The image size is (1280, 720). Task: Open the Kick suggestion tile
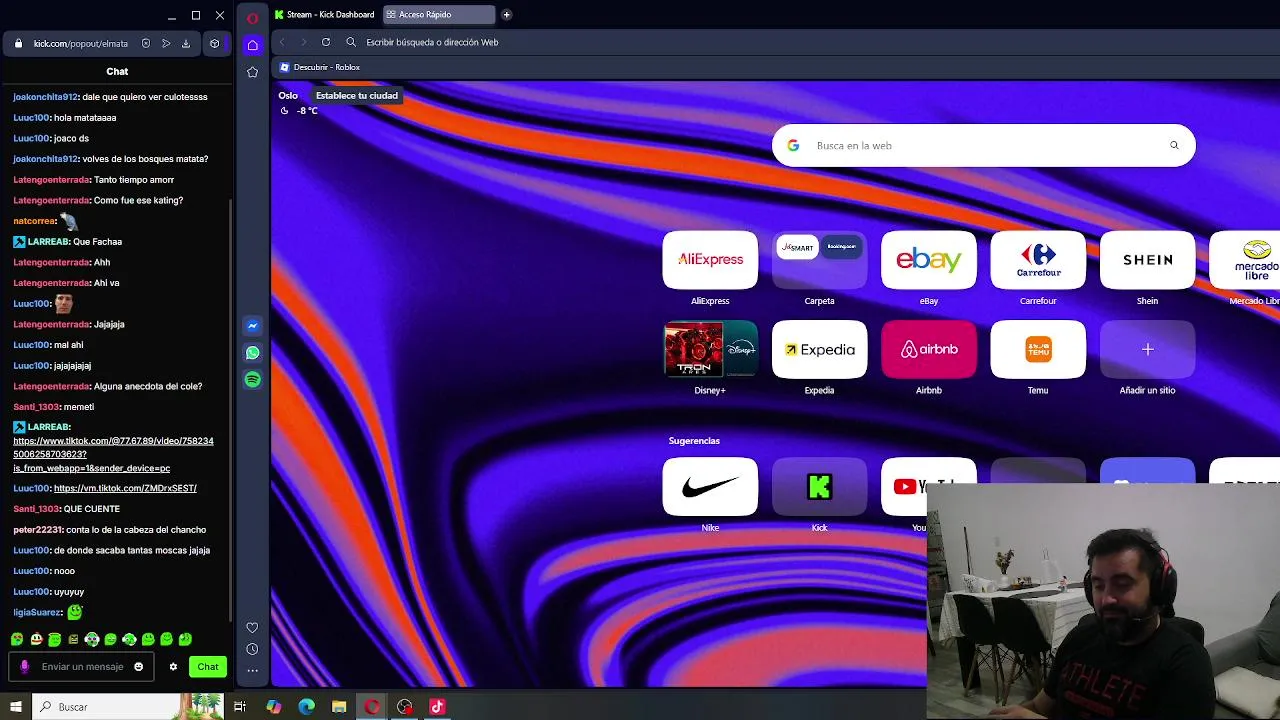pyautogui.click(x=819, y=487)
